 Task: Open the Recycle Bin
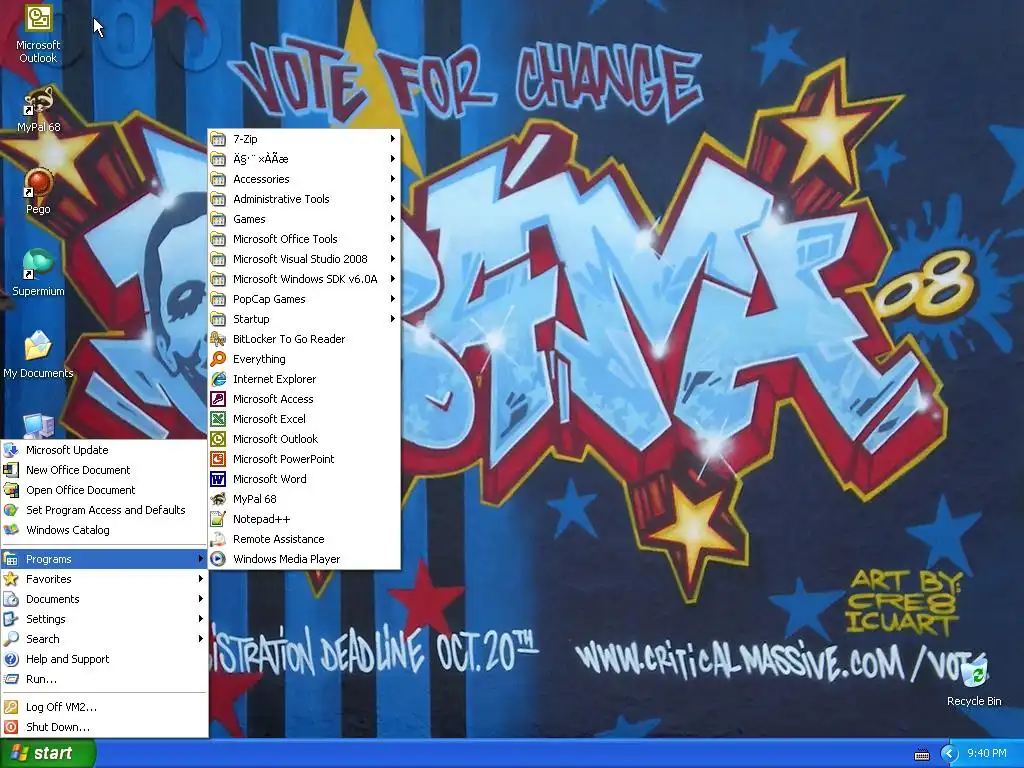(x=974, y=680)
